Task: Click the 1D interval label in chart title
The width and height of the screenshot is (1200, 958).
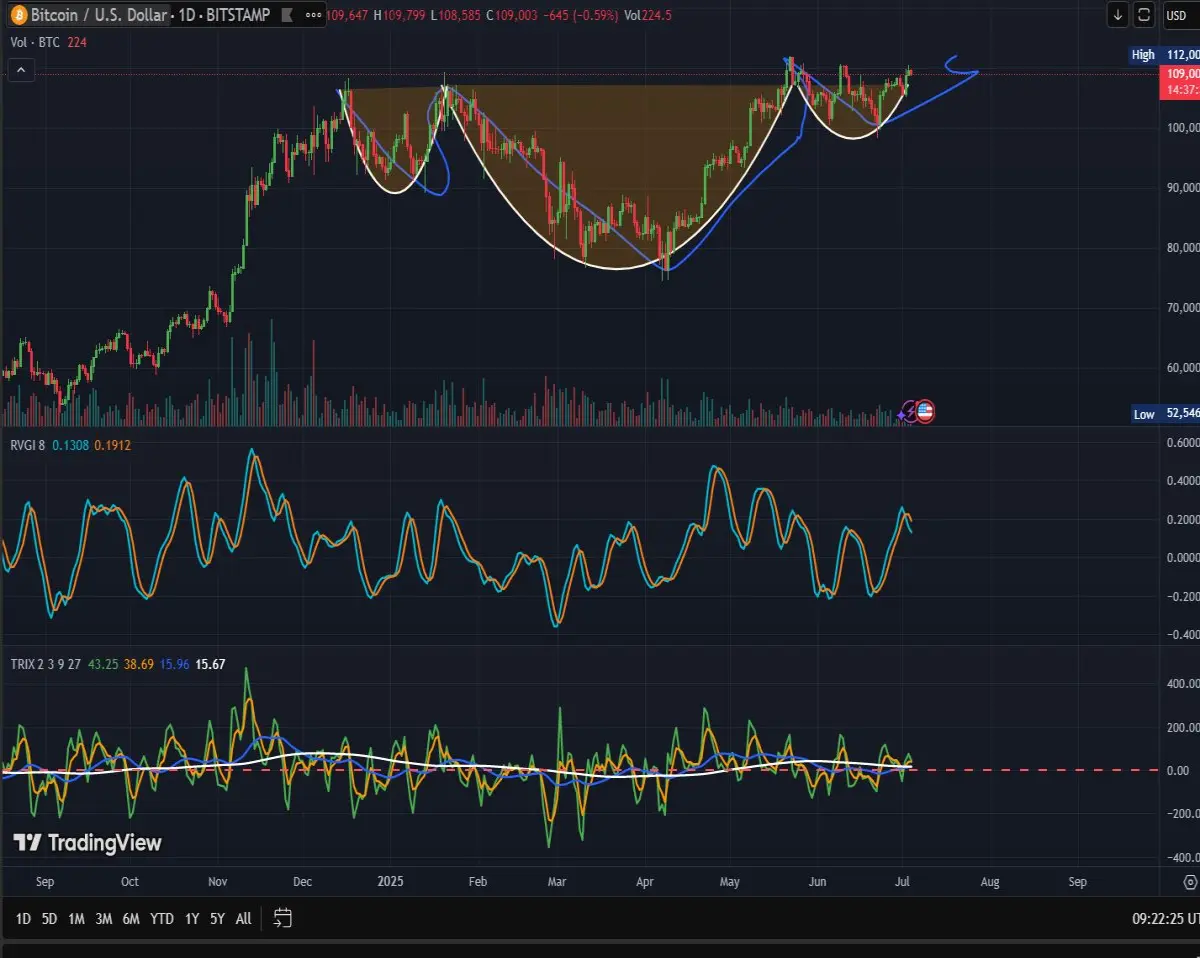Action: point(185,15)
